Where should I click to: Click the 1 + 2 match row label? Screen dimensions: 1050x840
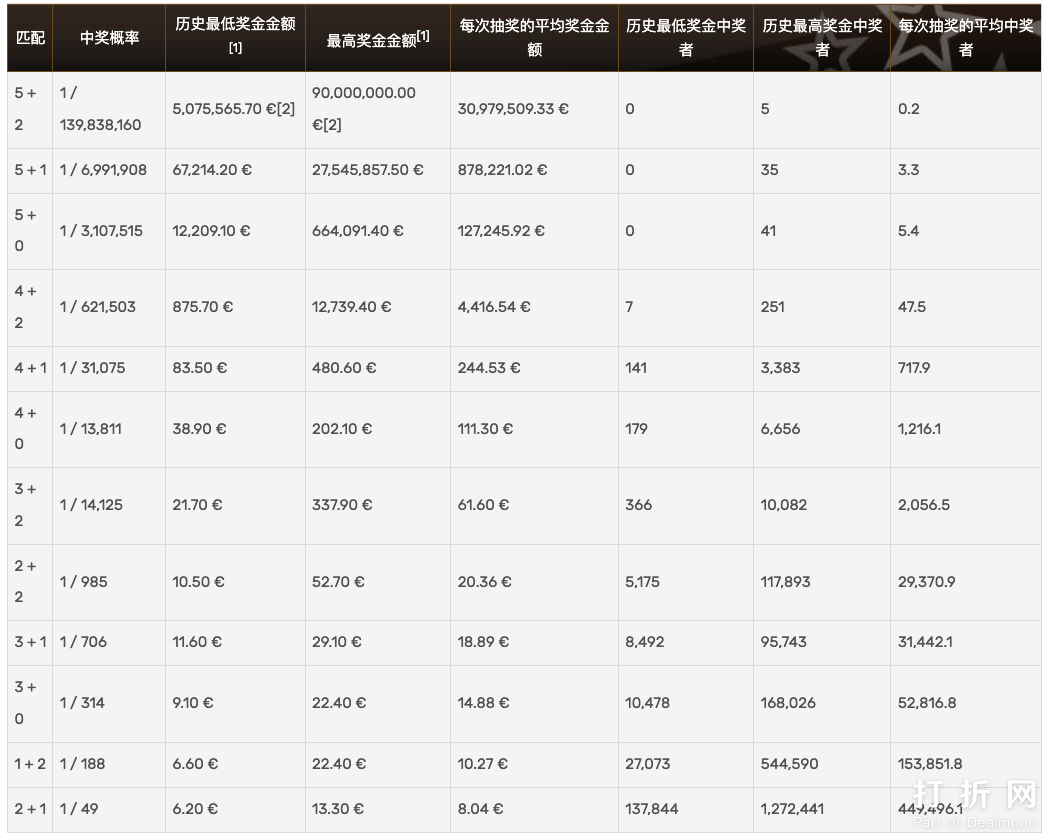[30, 764]
